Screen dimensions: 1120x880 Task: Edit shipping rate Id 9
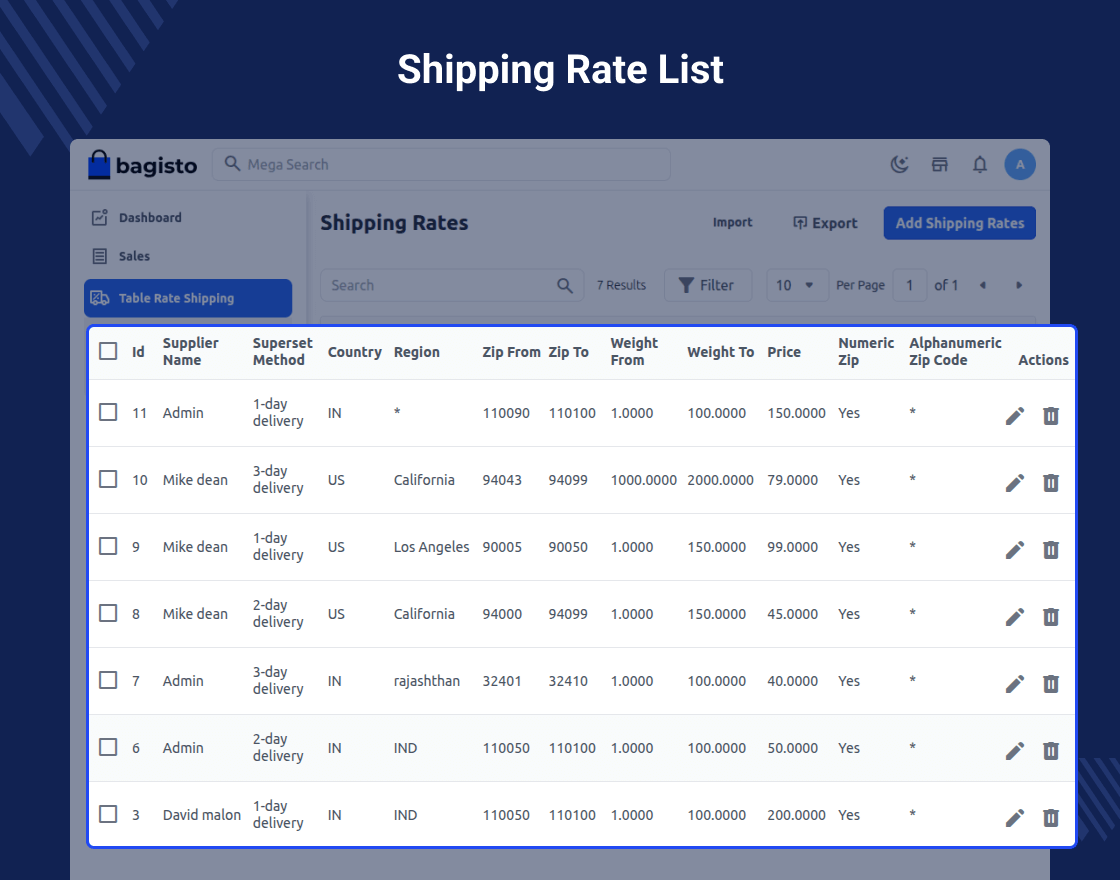coord(1015,550)
